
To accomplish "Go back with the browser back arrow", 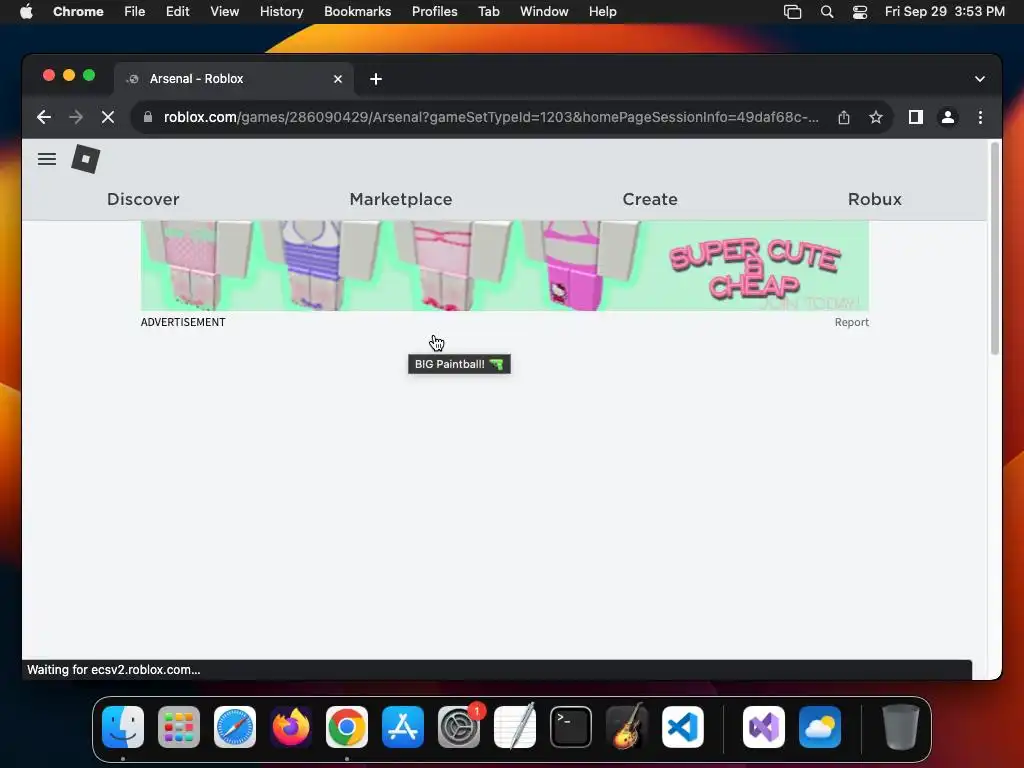I will pos(44,117).
